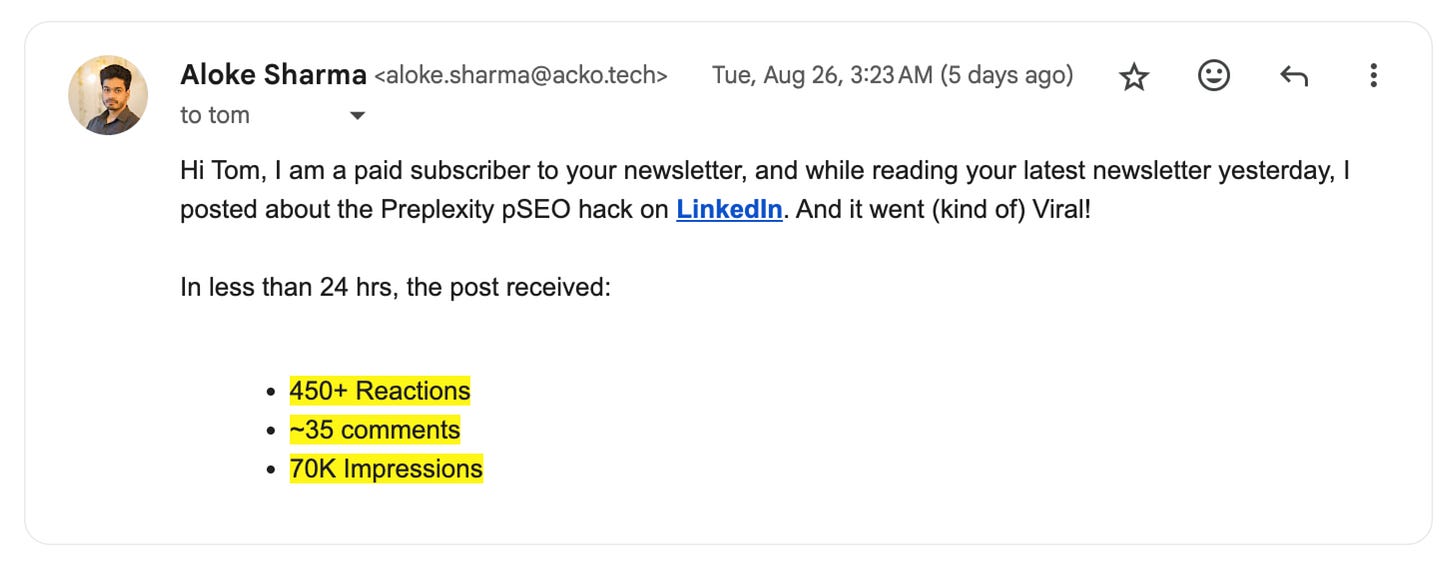This screenshot has height=569, width=1456.
Task: Click the reply arrow icon
Action: coord(1294,76)
